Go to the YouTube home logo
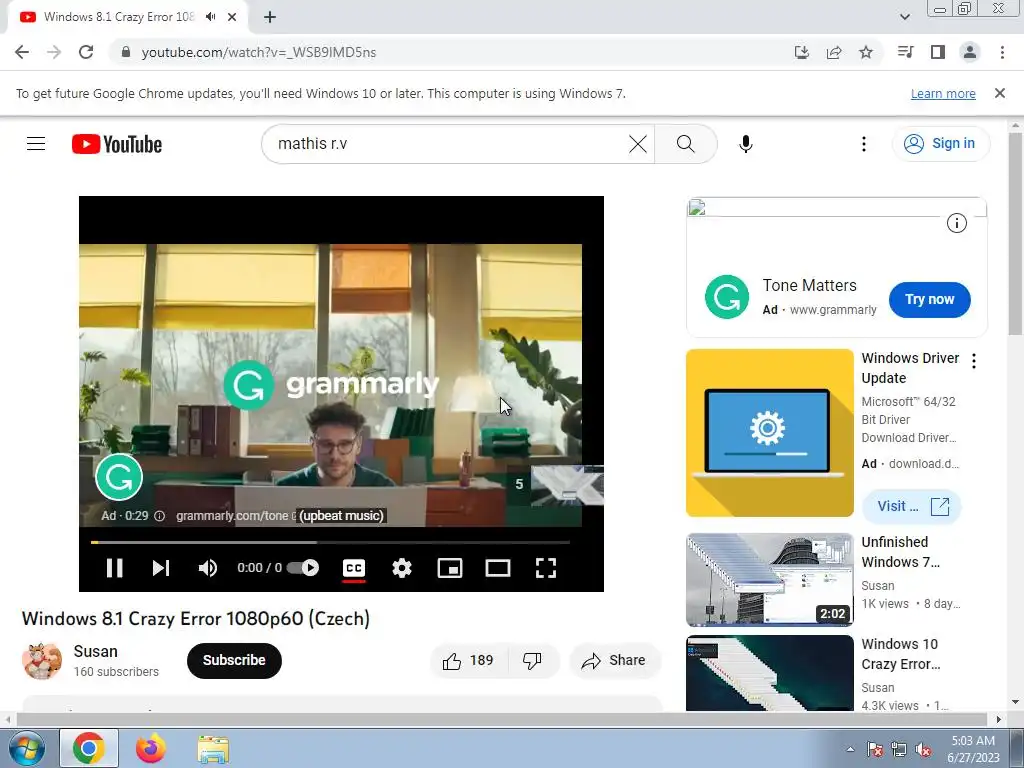 tap(117, 144)
